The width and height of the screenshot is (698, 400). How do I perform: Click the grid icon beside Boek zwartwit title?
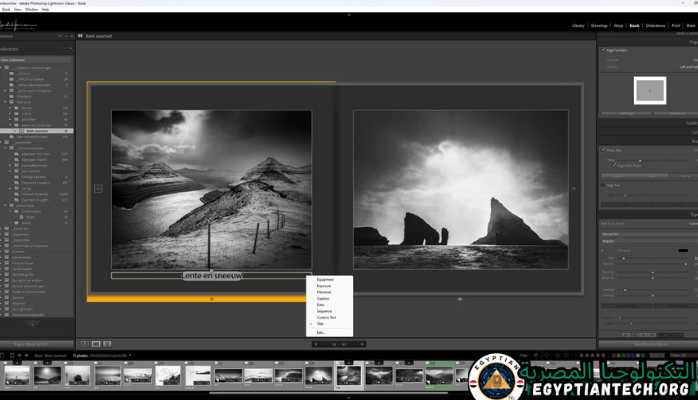pos(80,36)
